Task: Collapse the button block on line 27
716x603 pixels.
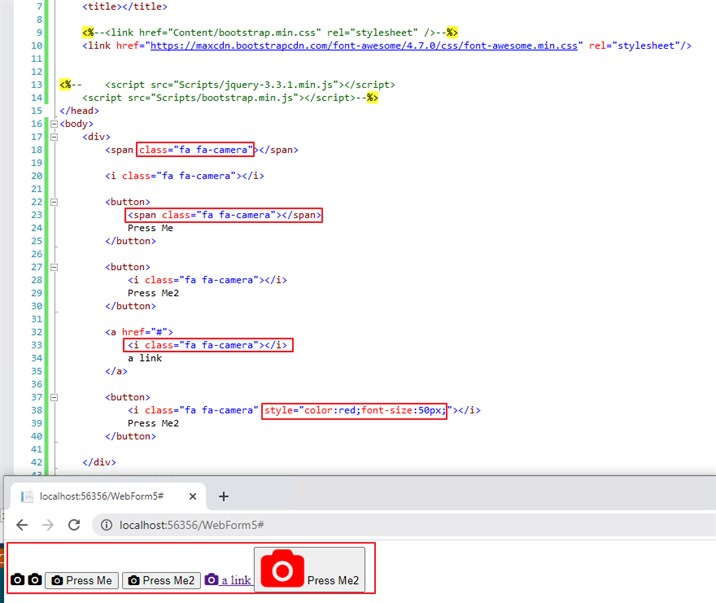Action: tap(54, 267)
